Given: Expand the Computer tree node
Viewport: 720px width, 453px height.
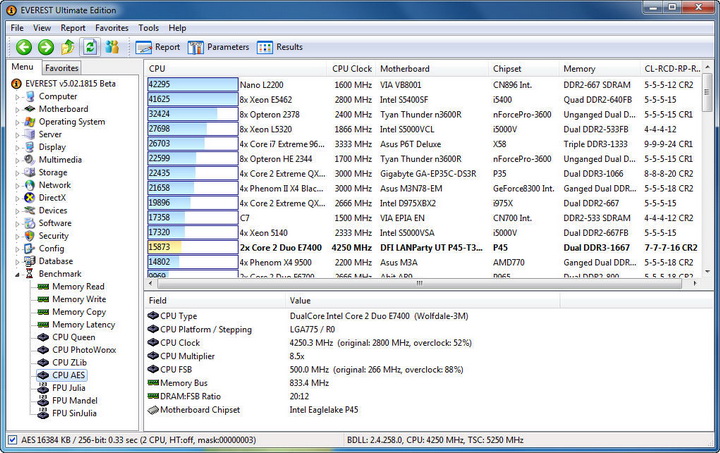Looking at the screenshot, I should pos(17,97).
